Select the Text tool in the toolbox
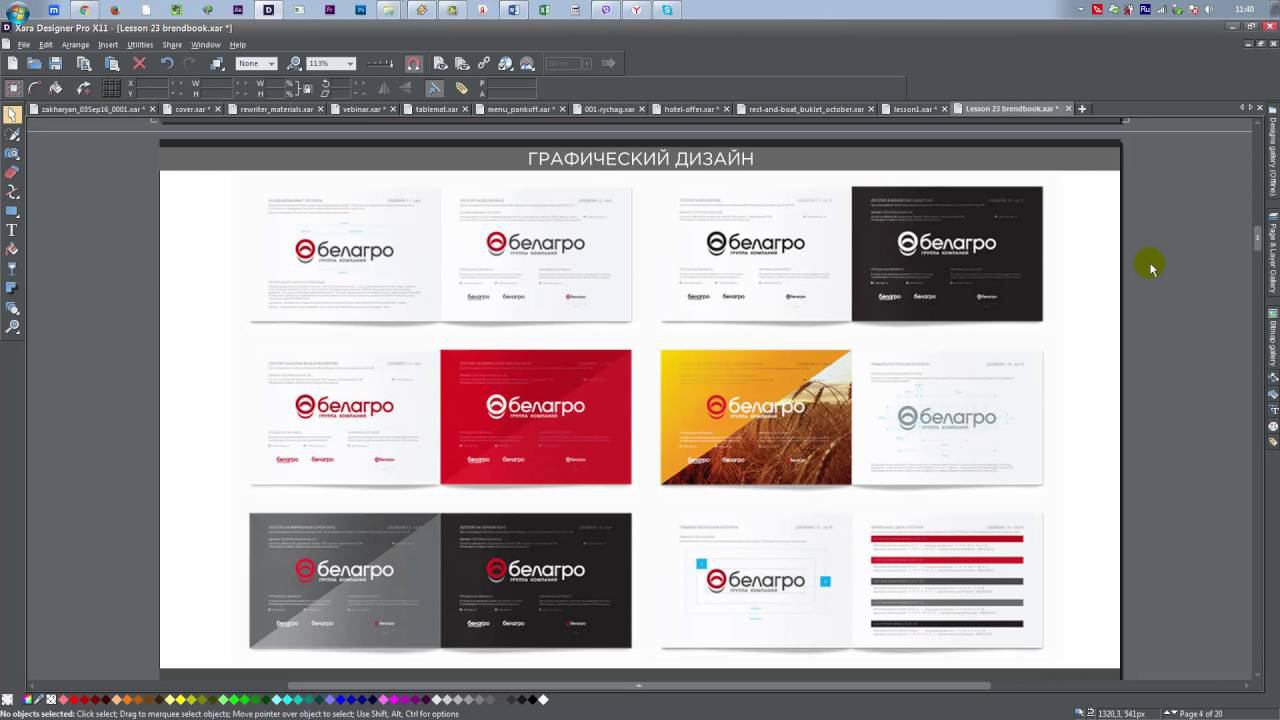Viewport: 1280px width, 720px height. pos(12,230)
